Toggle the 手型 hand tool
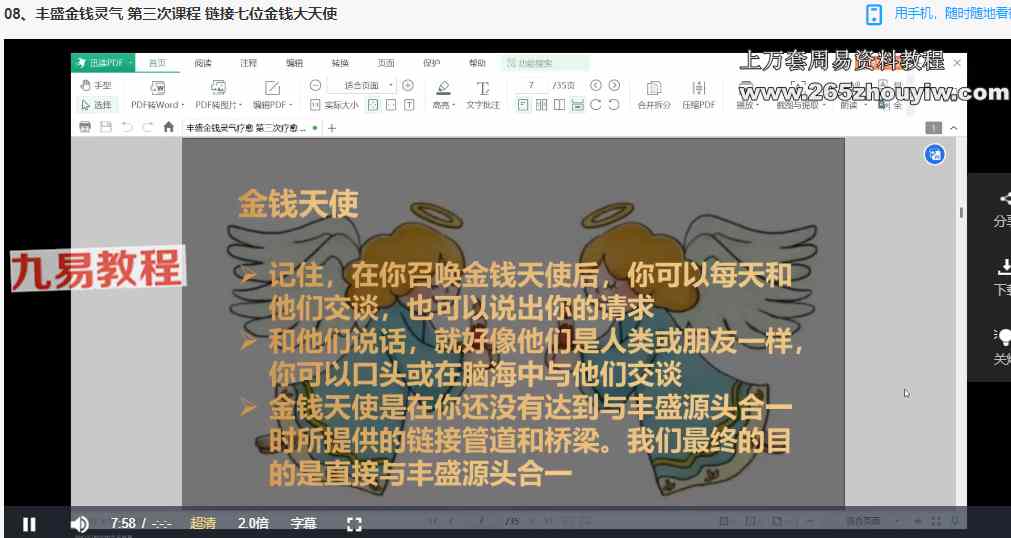 96,86
